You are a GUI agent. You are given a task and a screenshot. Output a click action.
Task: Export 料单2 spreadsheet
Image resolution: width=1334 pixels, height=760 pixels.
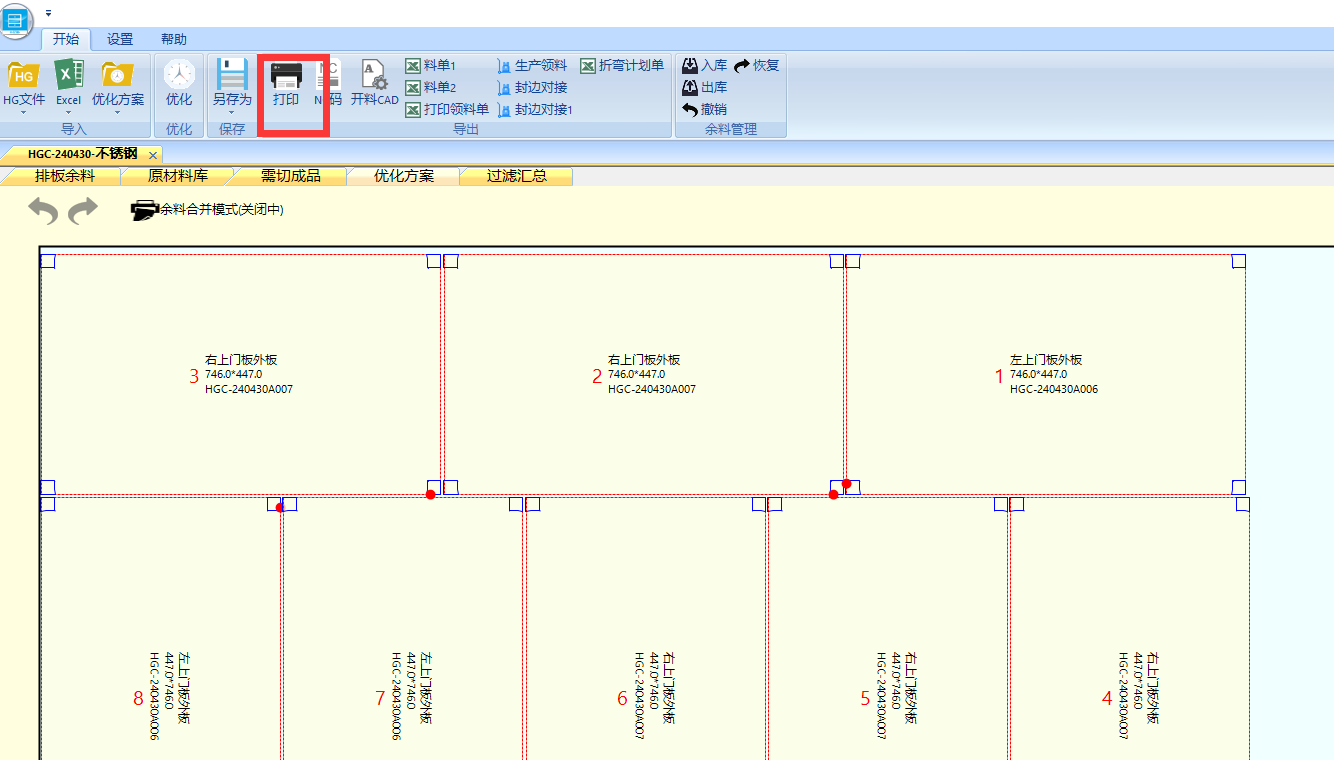[x=431, y=87]
